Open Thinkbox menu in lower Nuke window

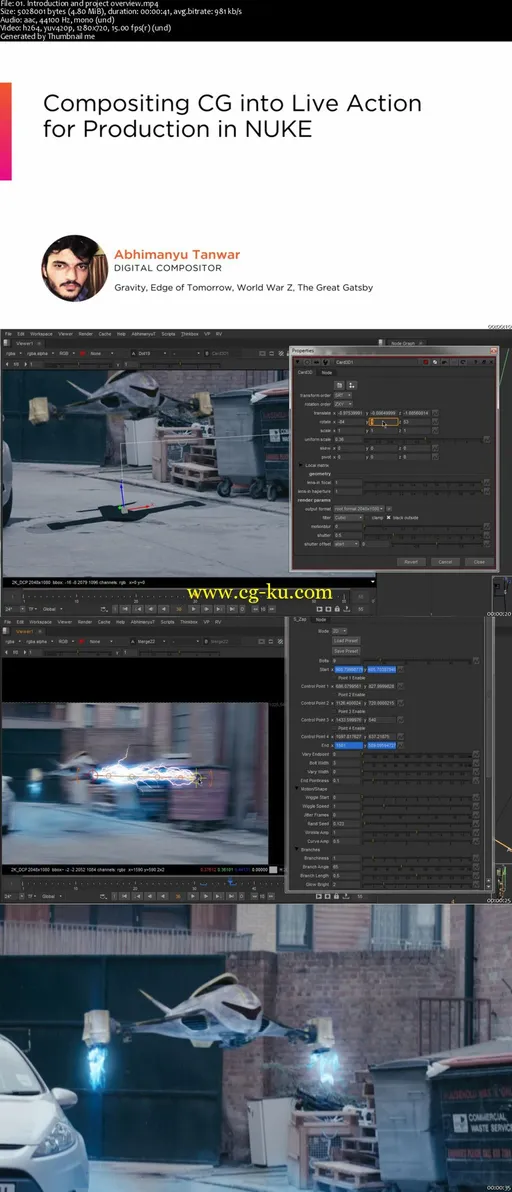(x=189, y=621)
